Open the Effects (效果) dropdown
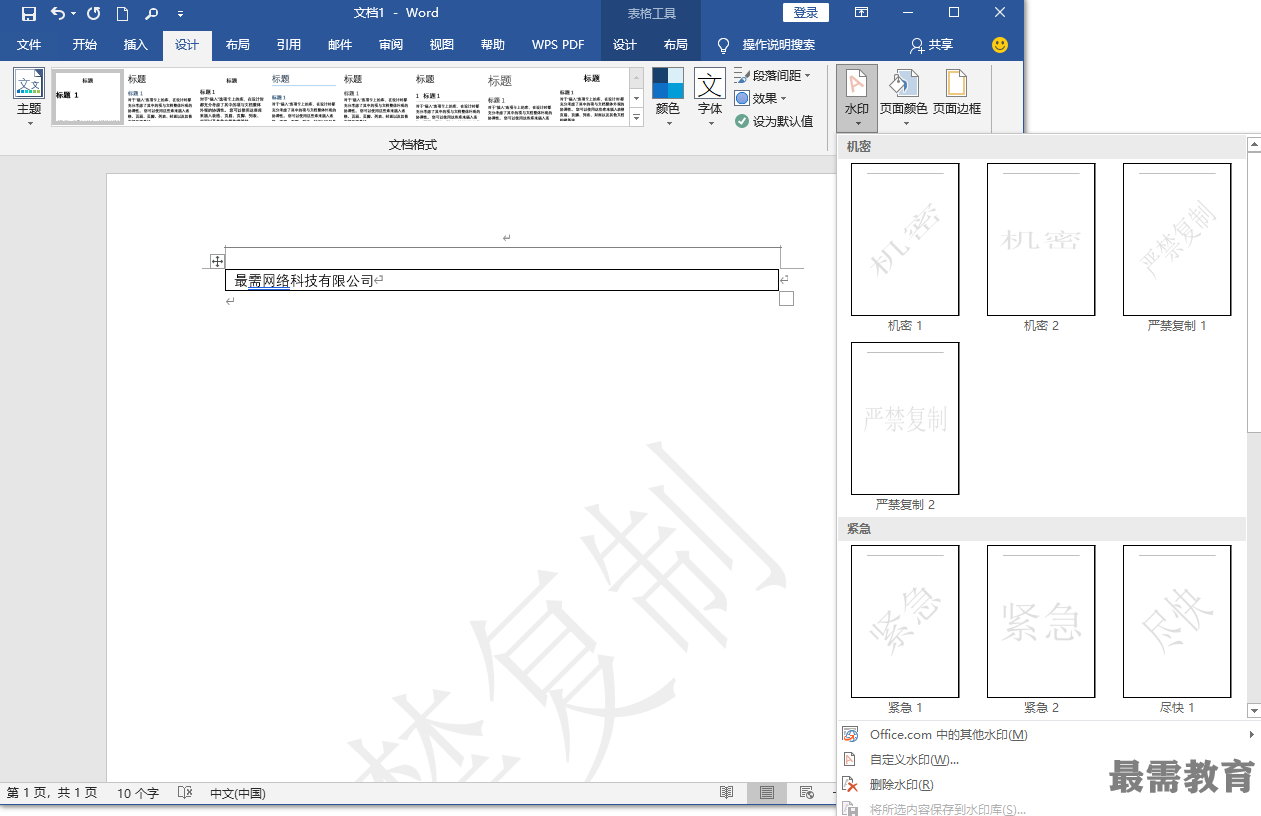The width and height of the screenshot is (1261, 816). click(x=761, y=98)
